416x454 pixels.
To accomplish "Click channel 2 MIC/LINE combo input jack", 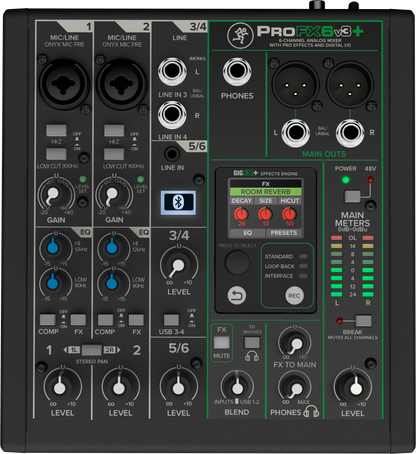I will (x=122, y=84).
